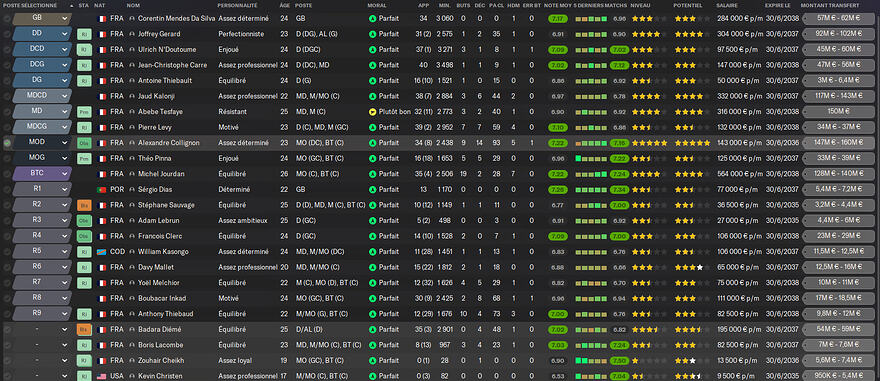Click the info icon beside Pierre Levy's name
880x381 pixels.
(132, 127)
